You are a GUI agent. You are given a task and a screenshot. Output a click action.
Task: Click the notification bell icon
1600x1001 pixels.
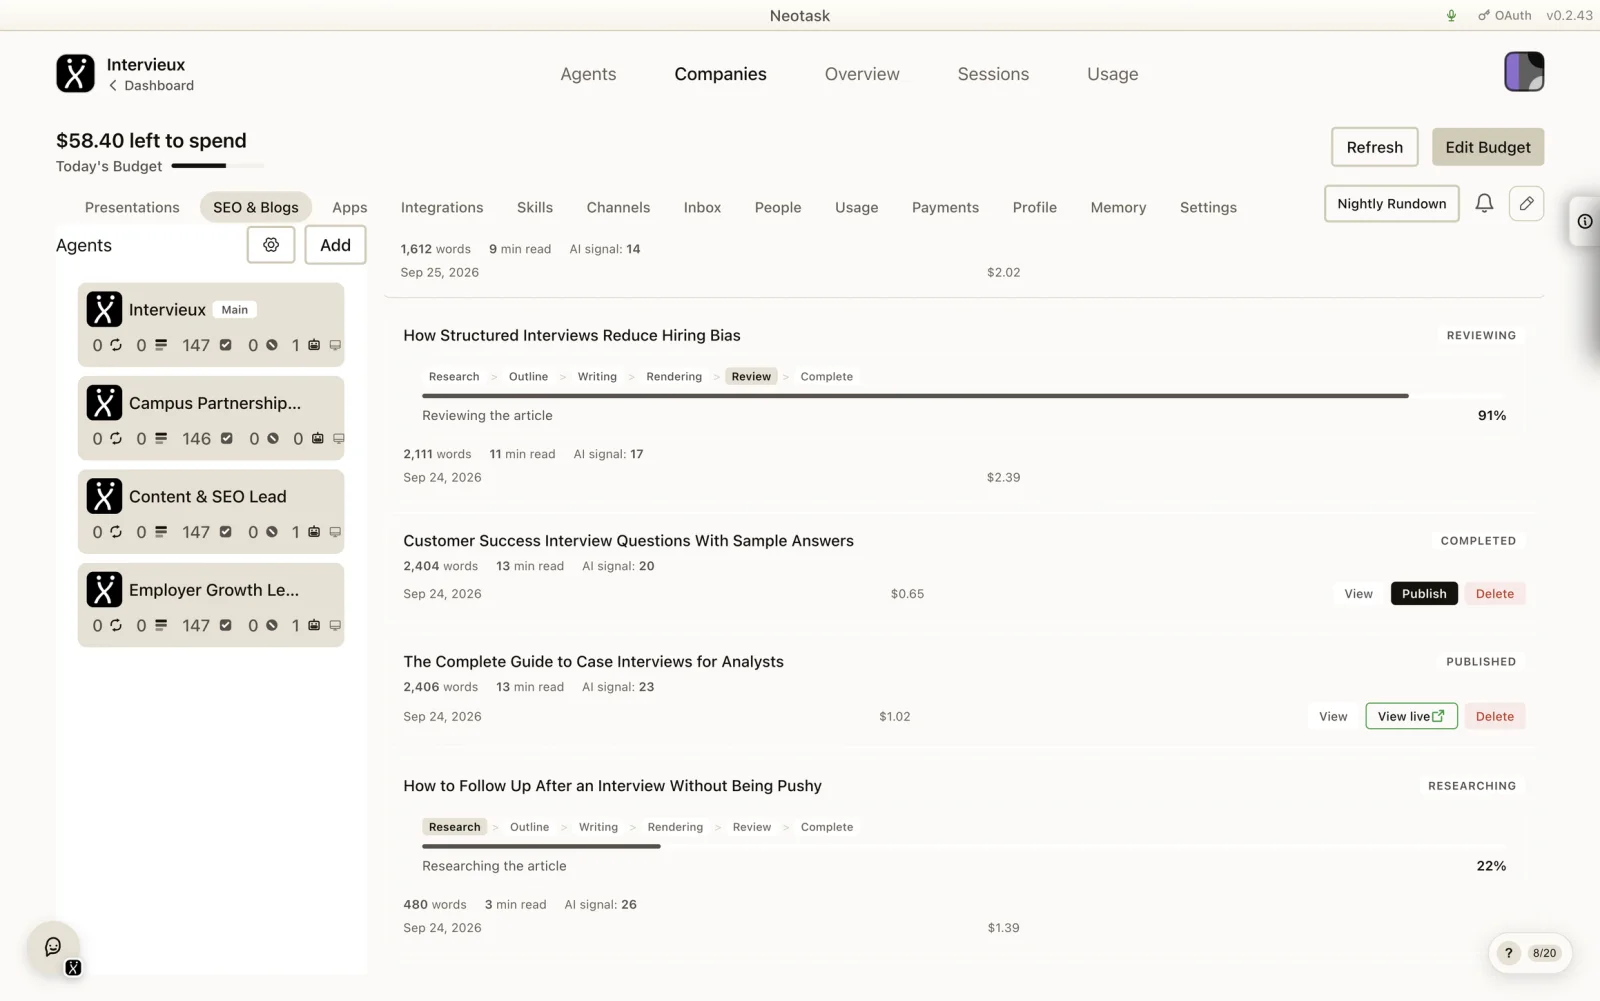[x=1484, y=203]
